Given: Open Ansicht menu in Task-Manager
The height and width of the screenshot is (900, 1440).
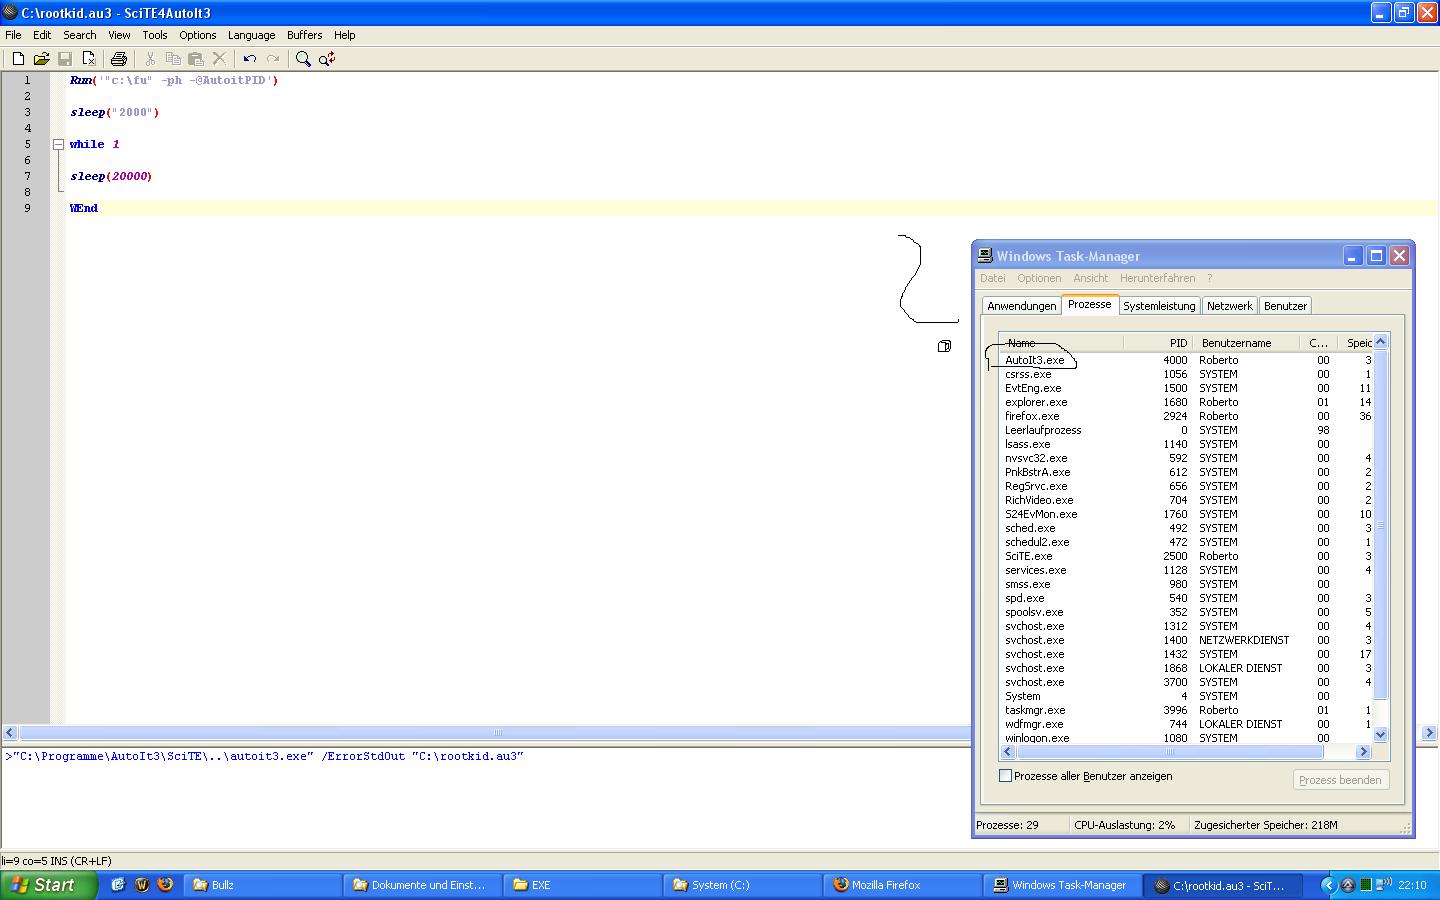Looking at the screenshot, I should tap(1090, 278).
